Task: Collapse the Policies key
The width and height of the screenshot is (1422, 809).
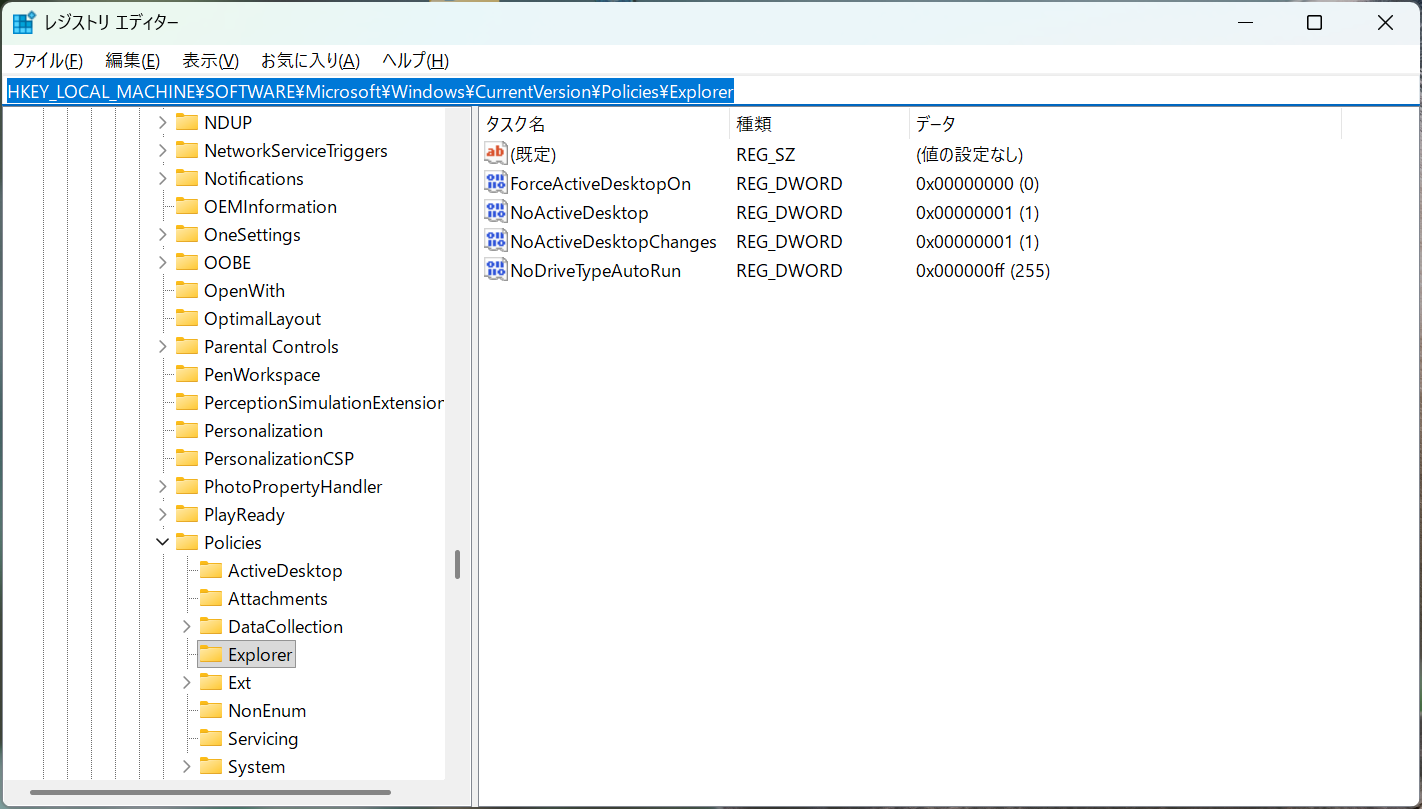Action: click(x=162, y=542)
